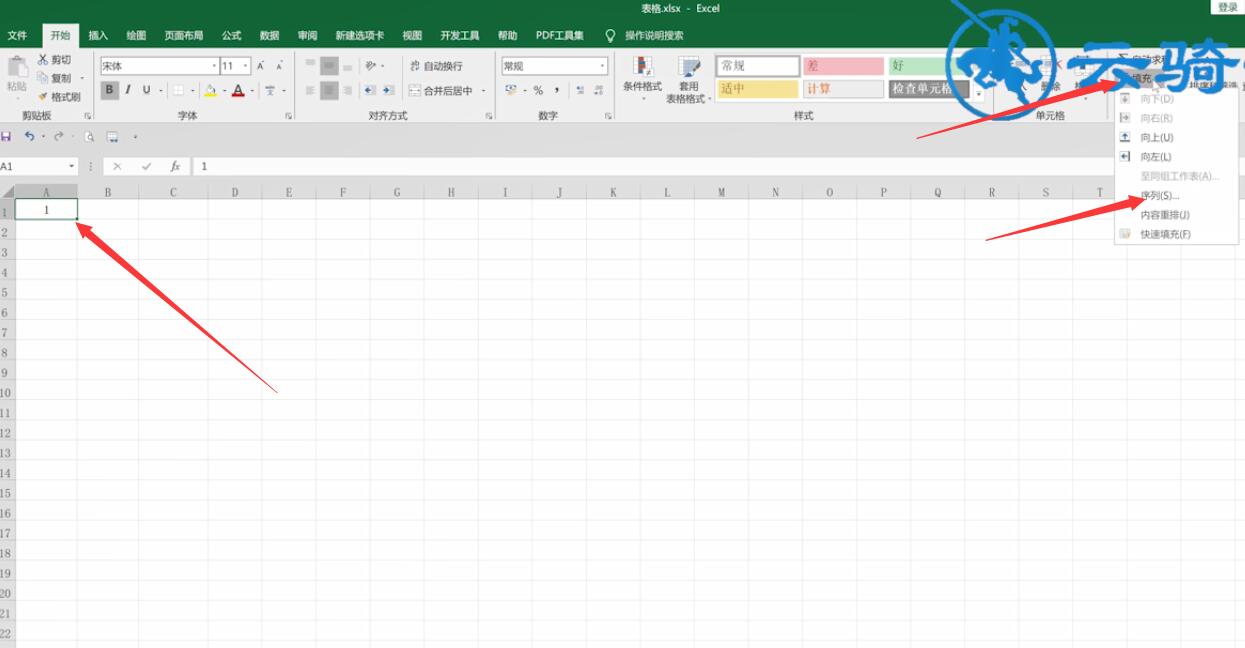Image resolution: width=1245 pixels, height=648 pixels.
Task: Click the decrease indent icon
Action: (x=371, y=90)
